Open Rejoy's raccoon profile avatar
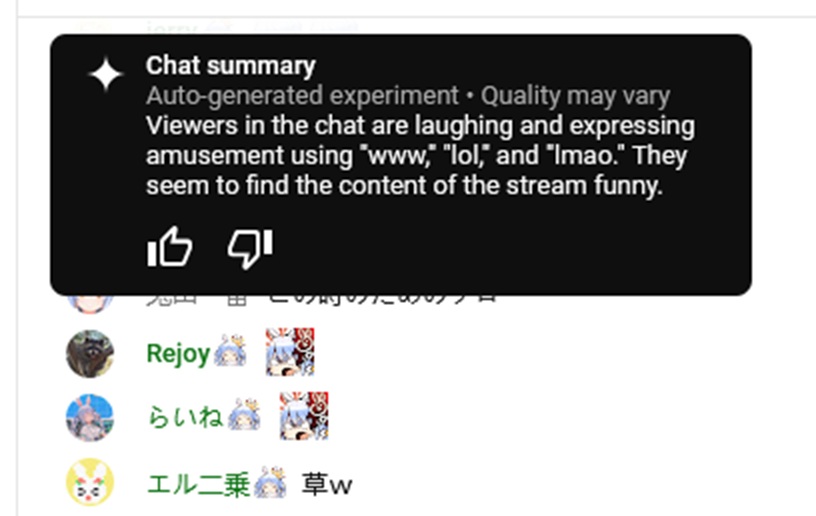 [90, 354]
